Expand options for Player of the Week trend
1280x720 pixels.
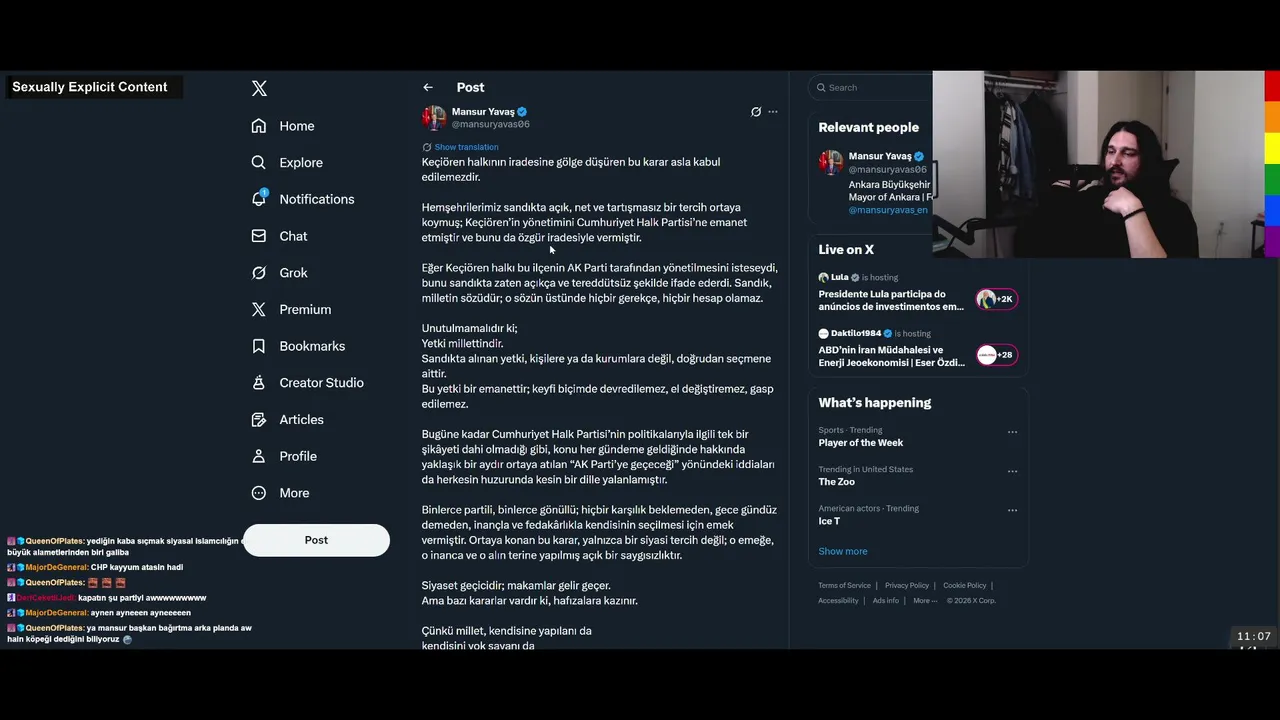click(1012, 432)
